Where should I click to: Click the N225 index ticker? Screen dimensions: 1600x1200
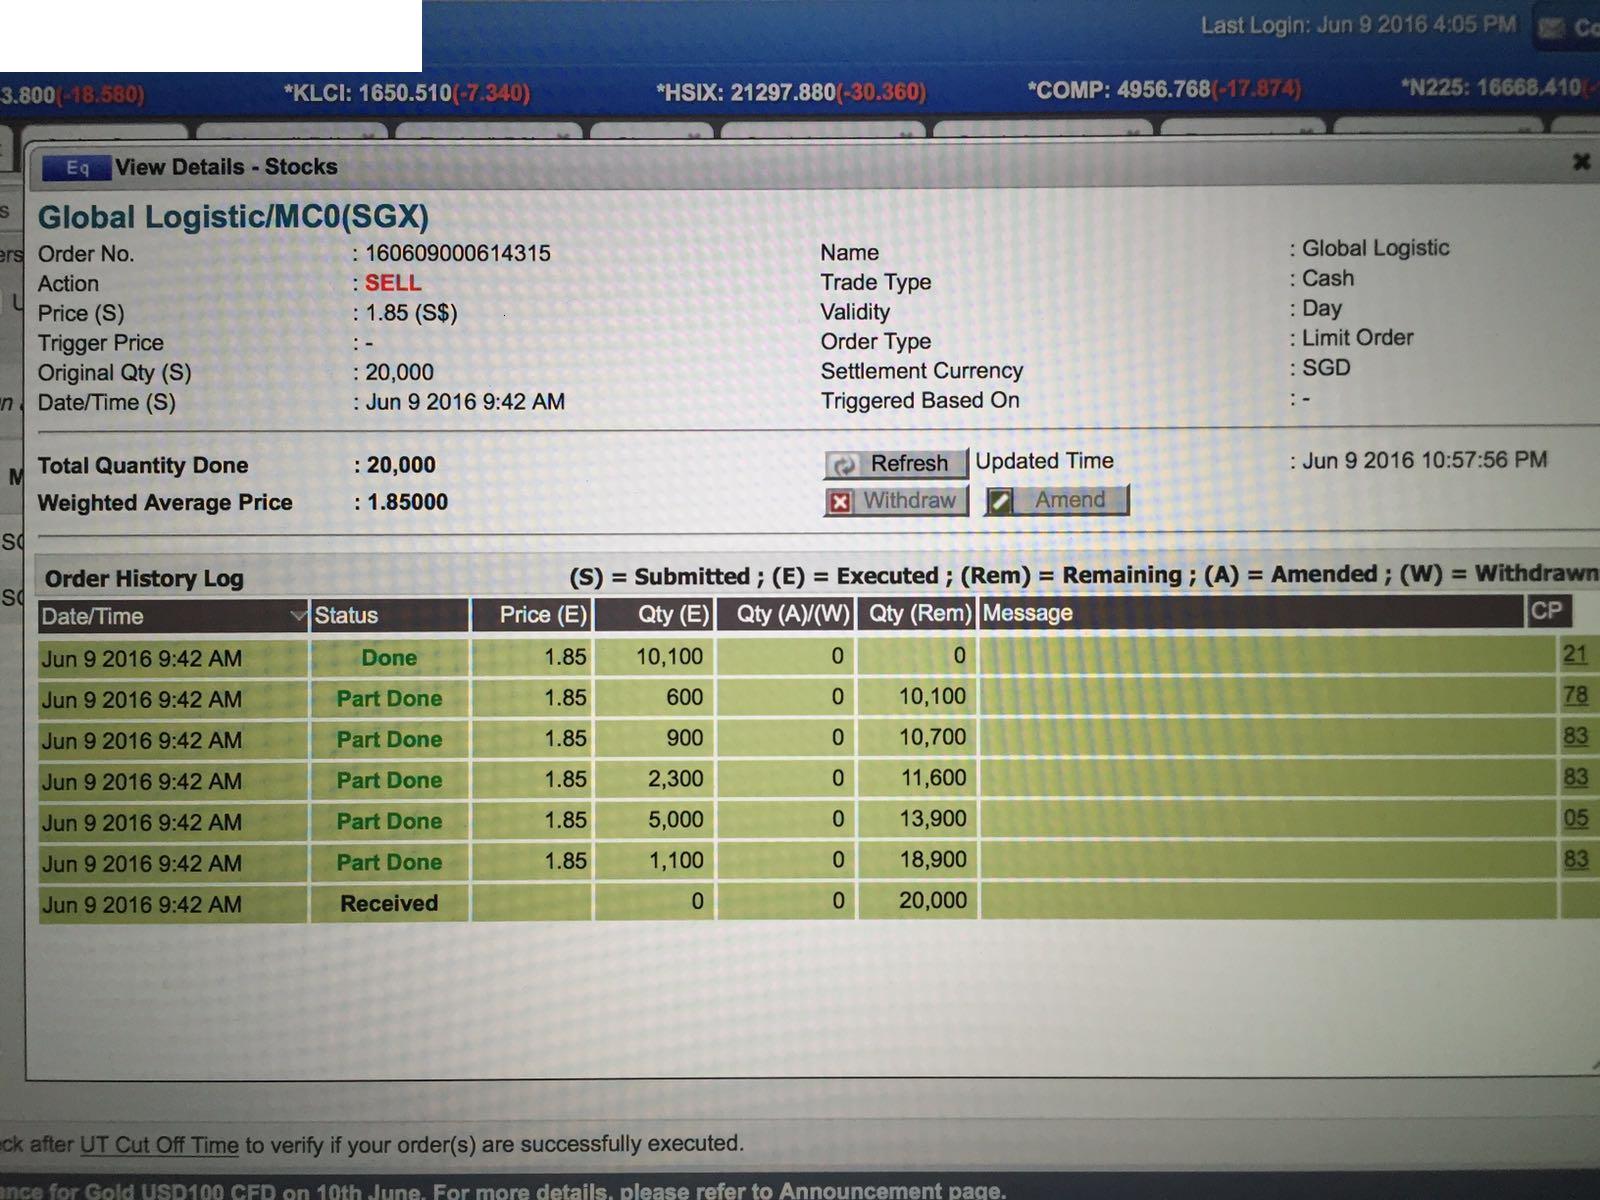click(x=1499, y=88)
